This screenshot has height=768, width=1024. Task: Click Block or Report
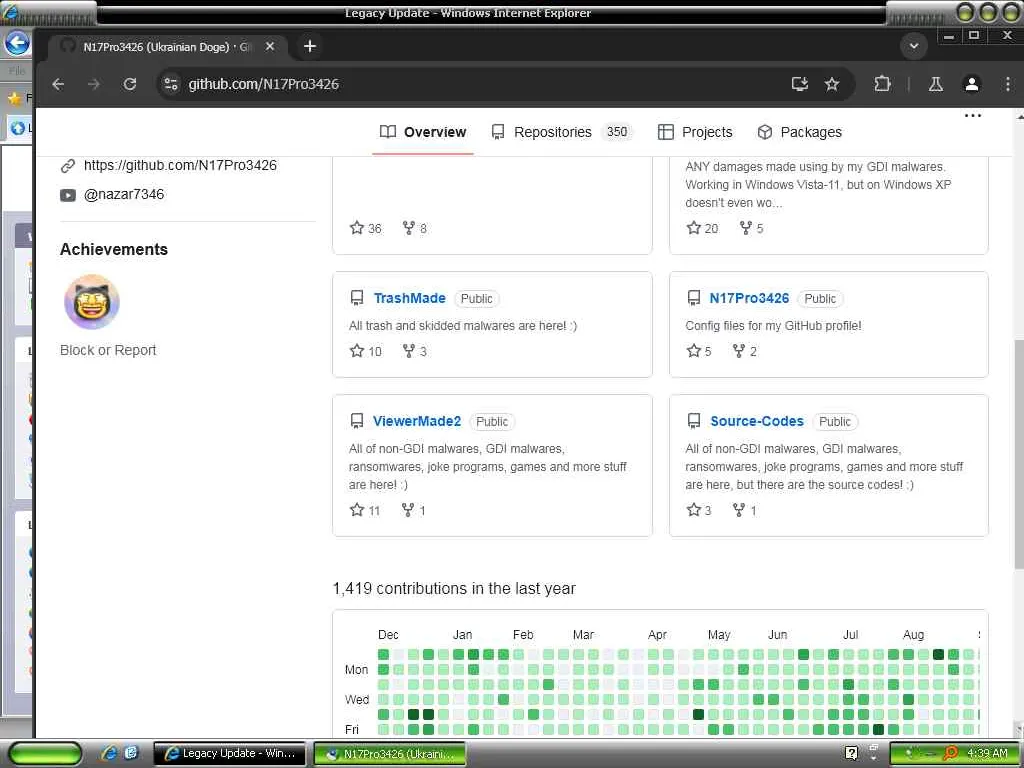tap(108, 351)
